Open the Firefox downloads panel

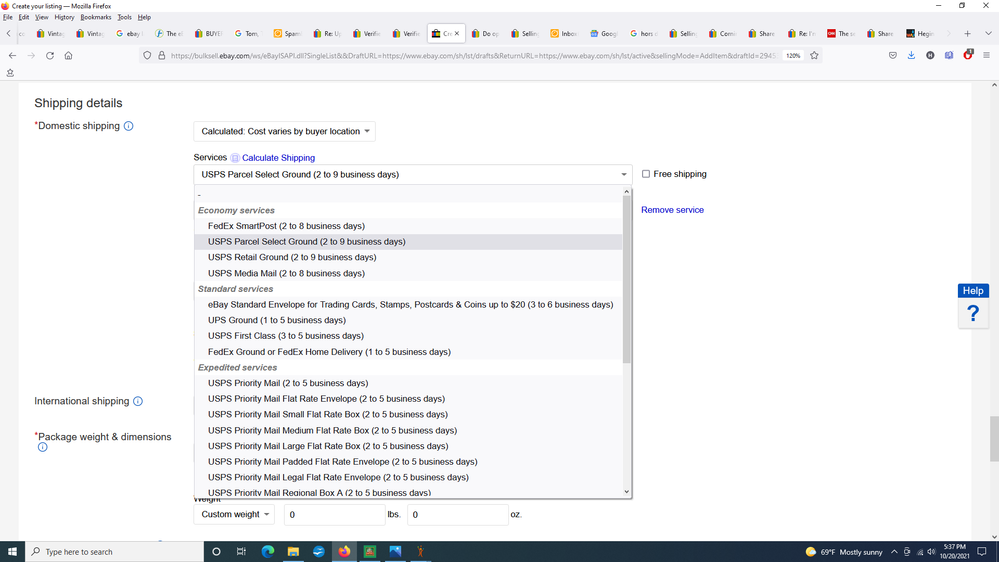(x=911, y=55)
